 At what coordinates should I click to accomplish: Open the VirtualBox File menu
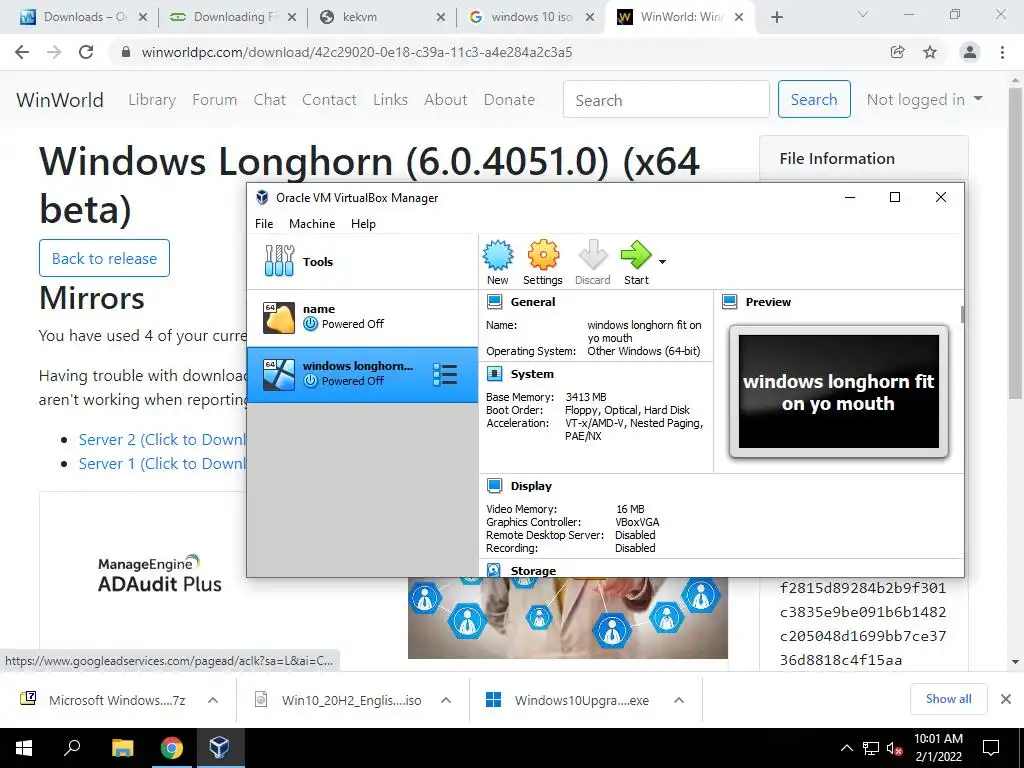(264, 223)
